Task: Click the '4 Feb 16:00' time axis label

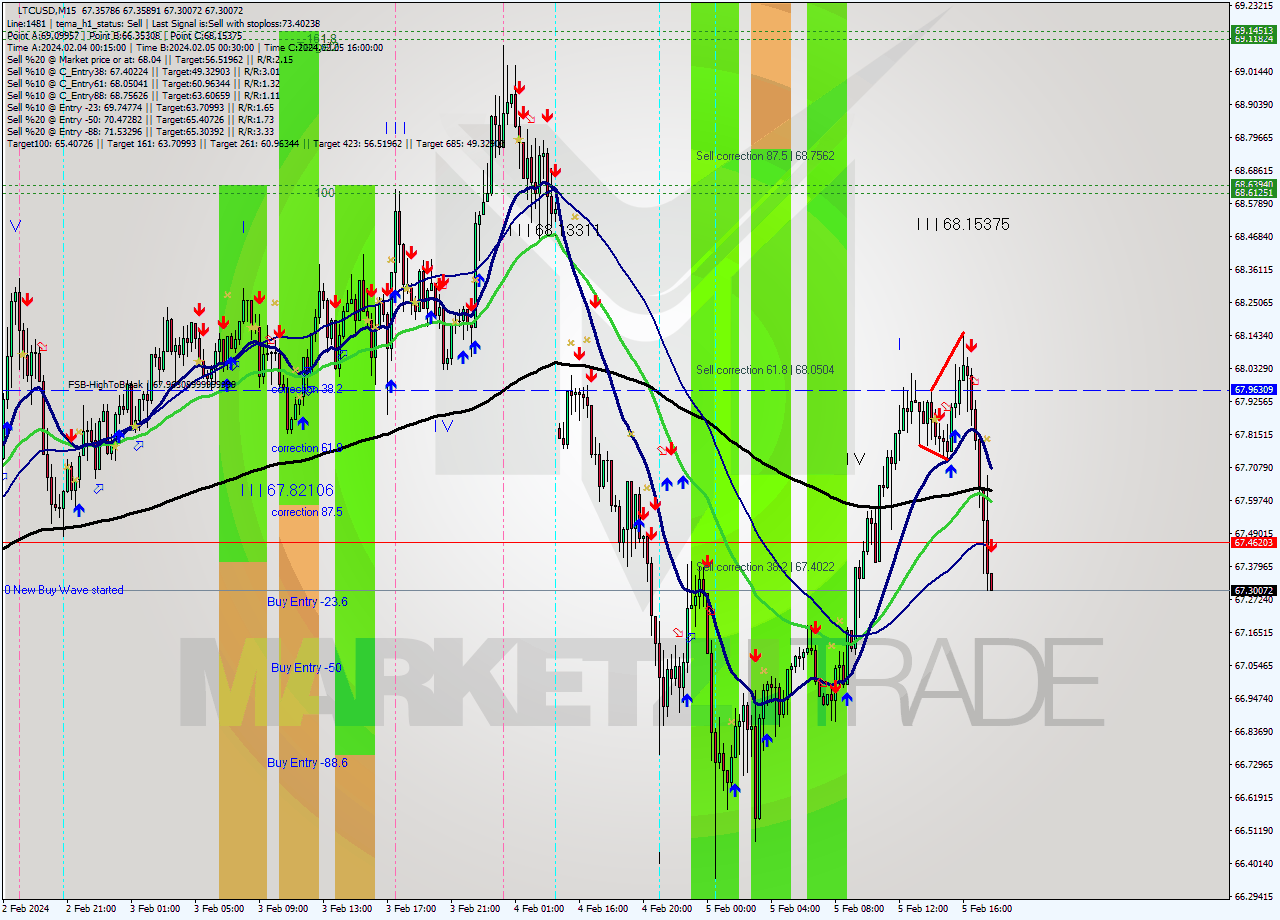Action: coord(605,909)
